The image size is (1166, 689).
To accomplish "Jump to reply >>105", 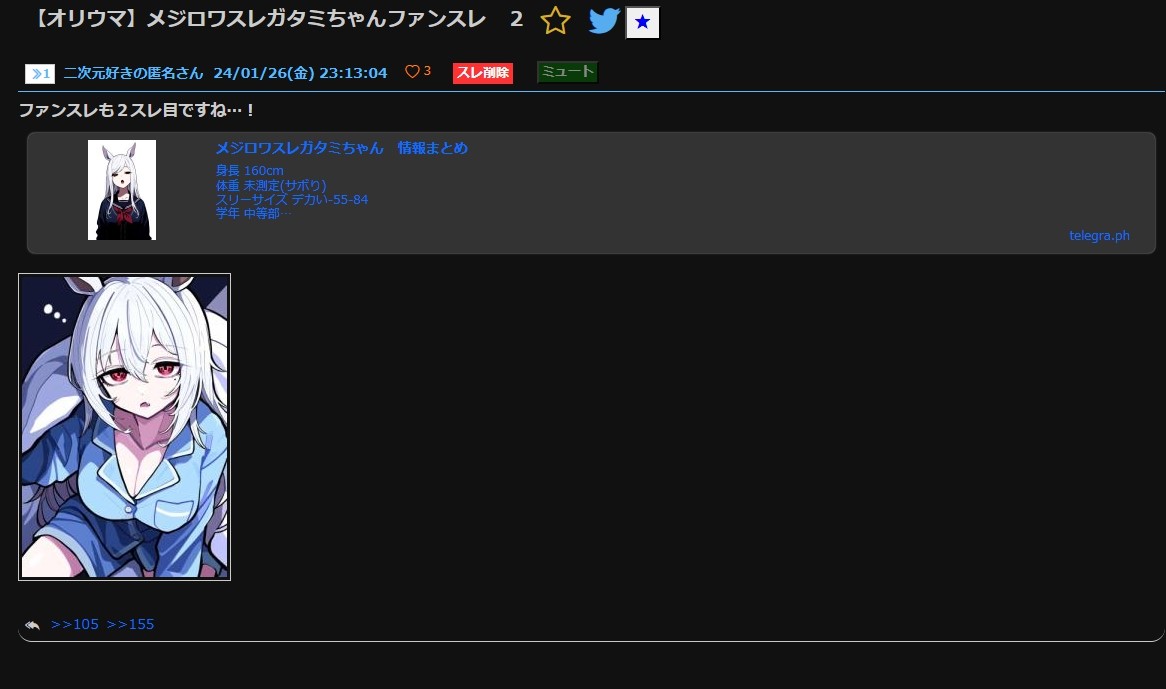I will tap(74, 624).
